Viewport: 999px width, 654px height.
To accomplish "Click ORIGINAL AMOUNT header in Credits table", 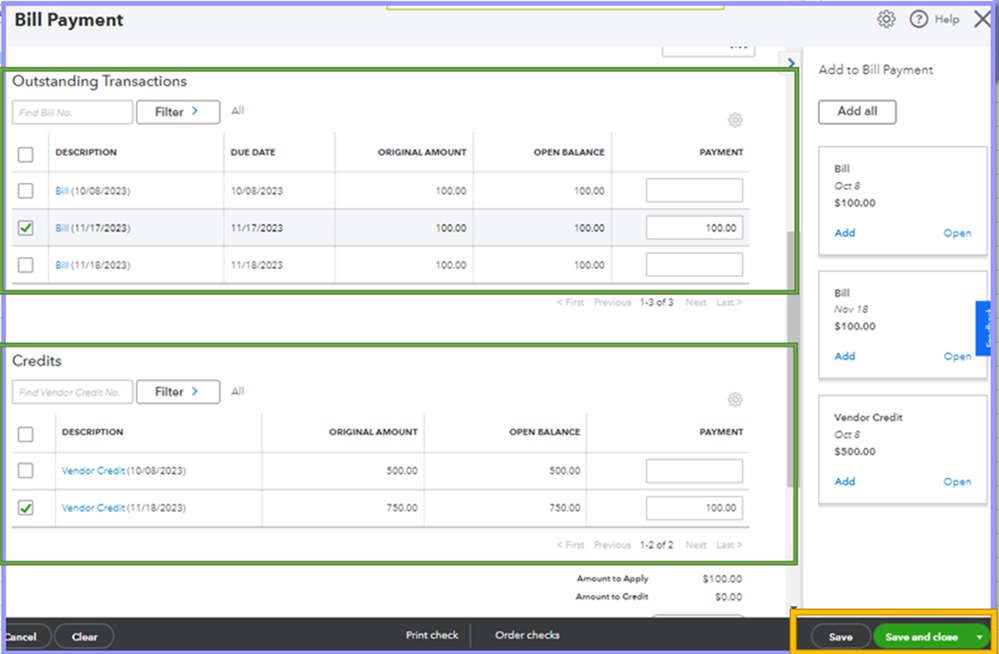I will click(373, 432).
